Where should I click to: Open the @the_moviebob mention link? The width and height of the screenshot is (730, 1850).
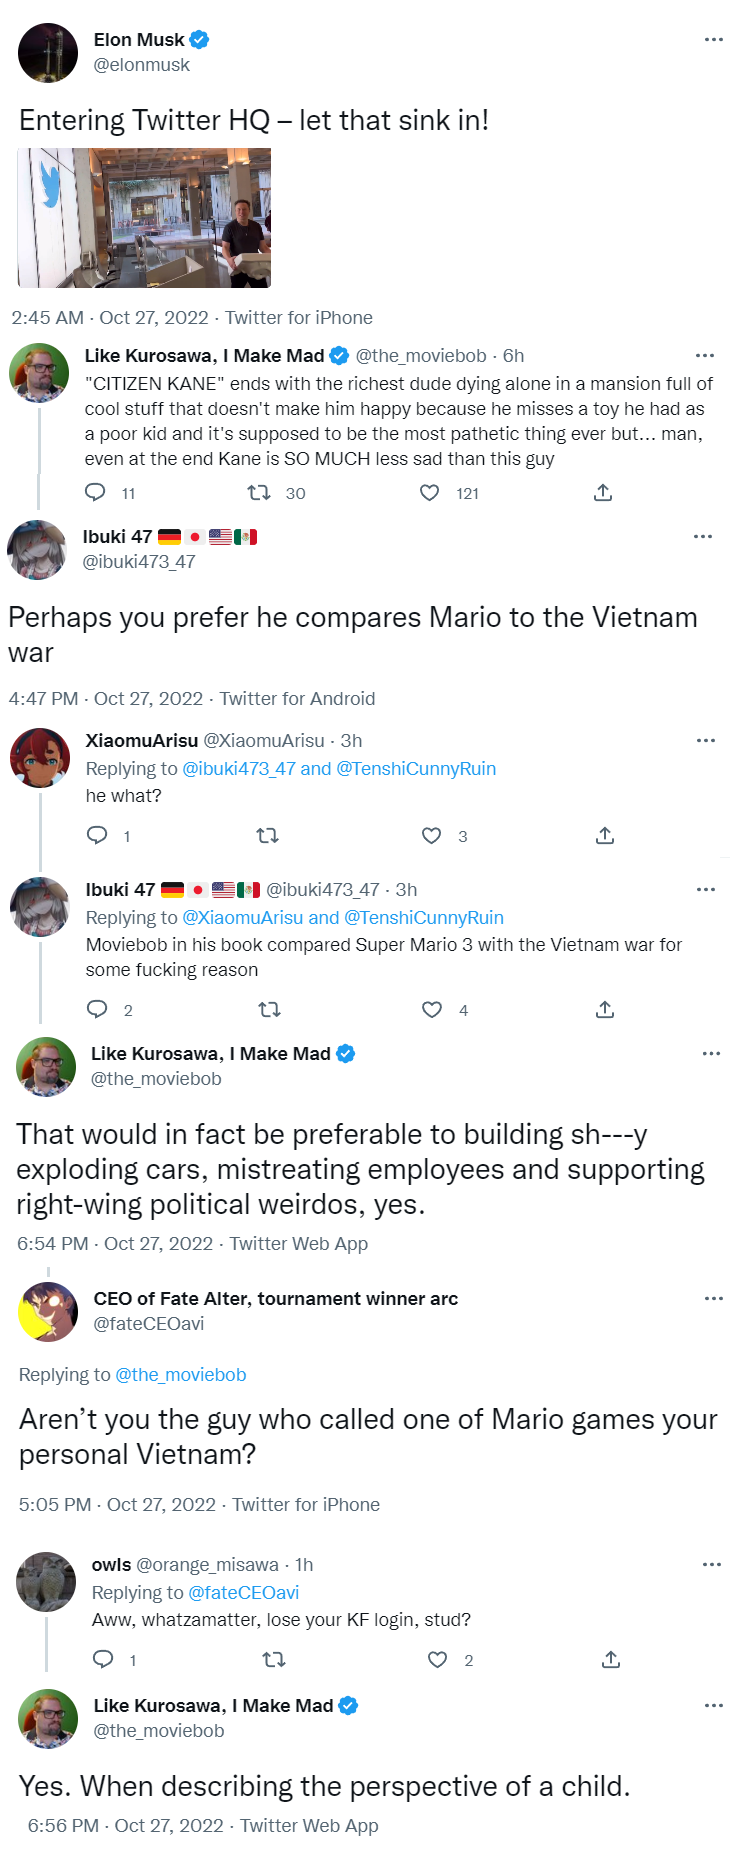click(x=181, y=1374)
